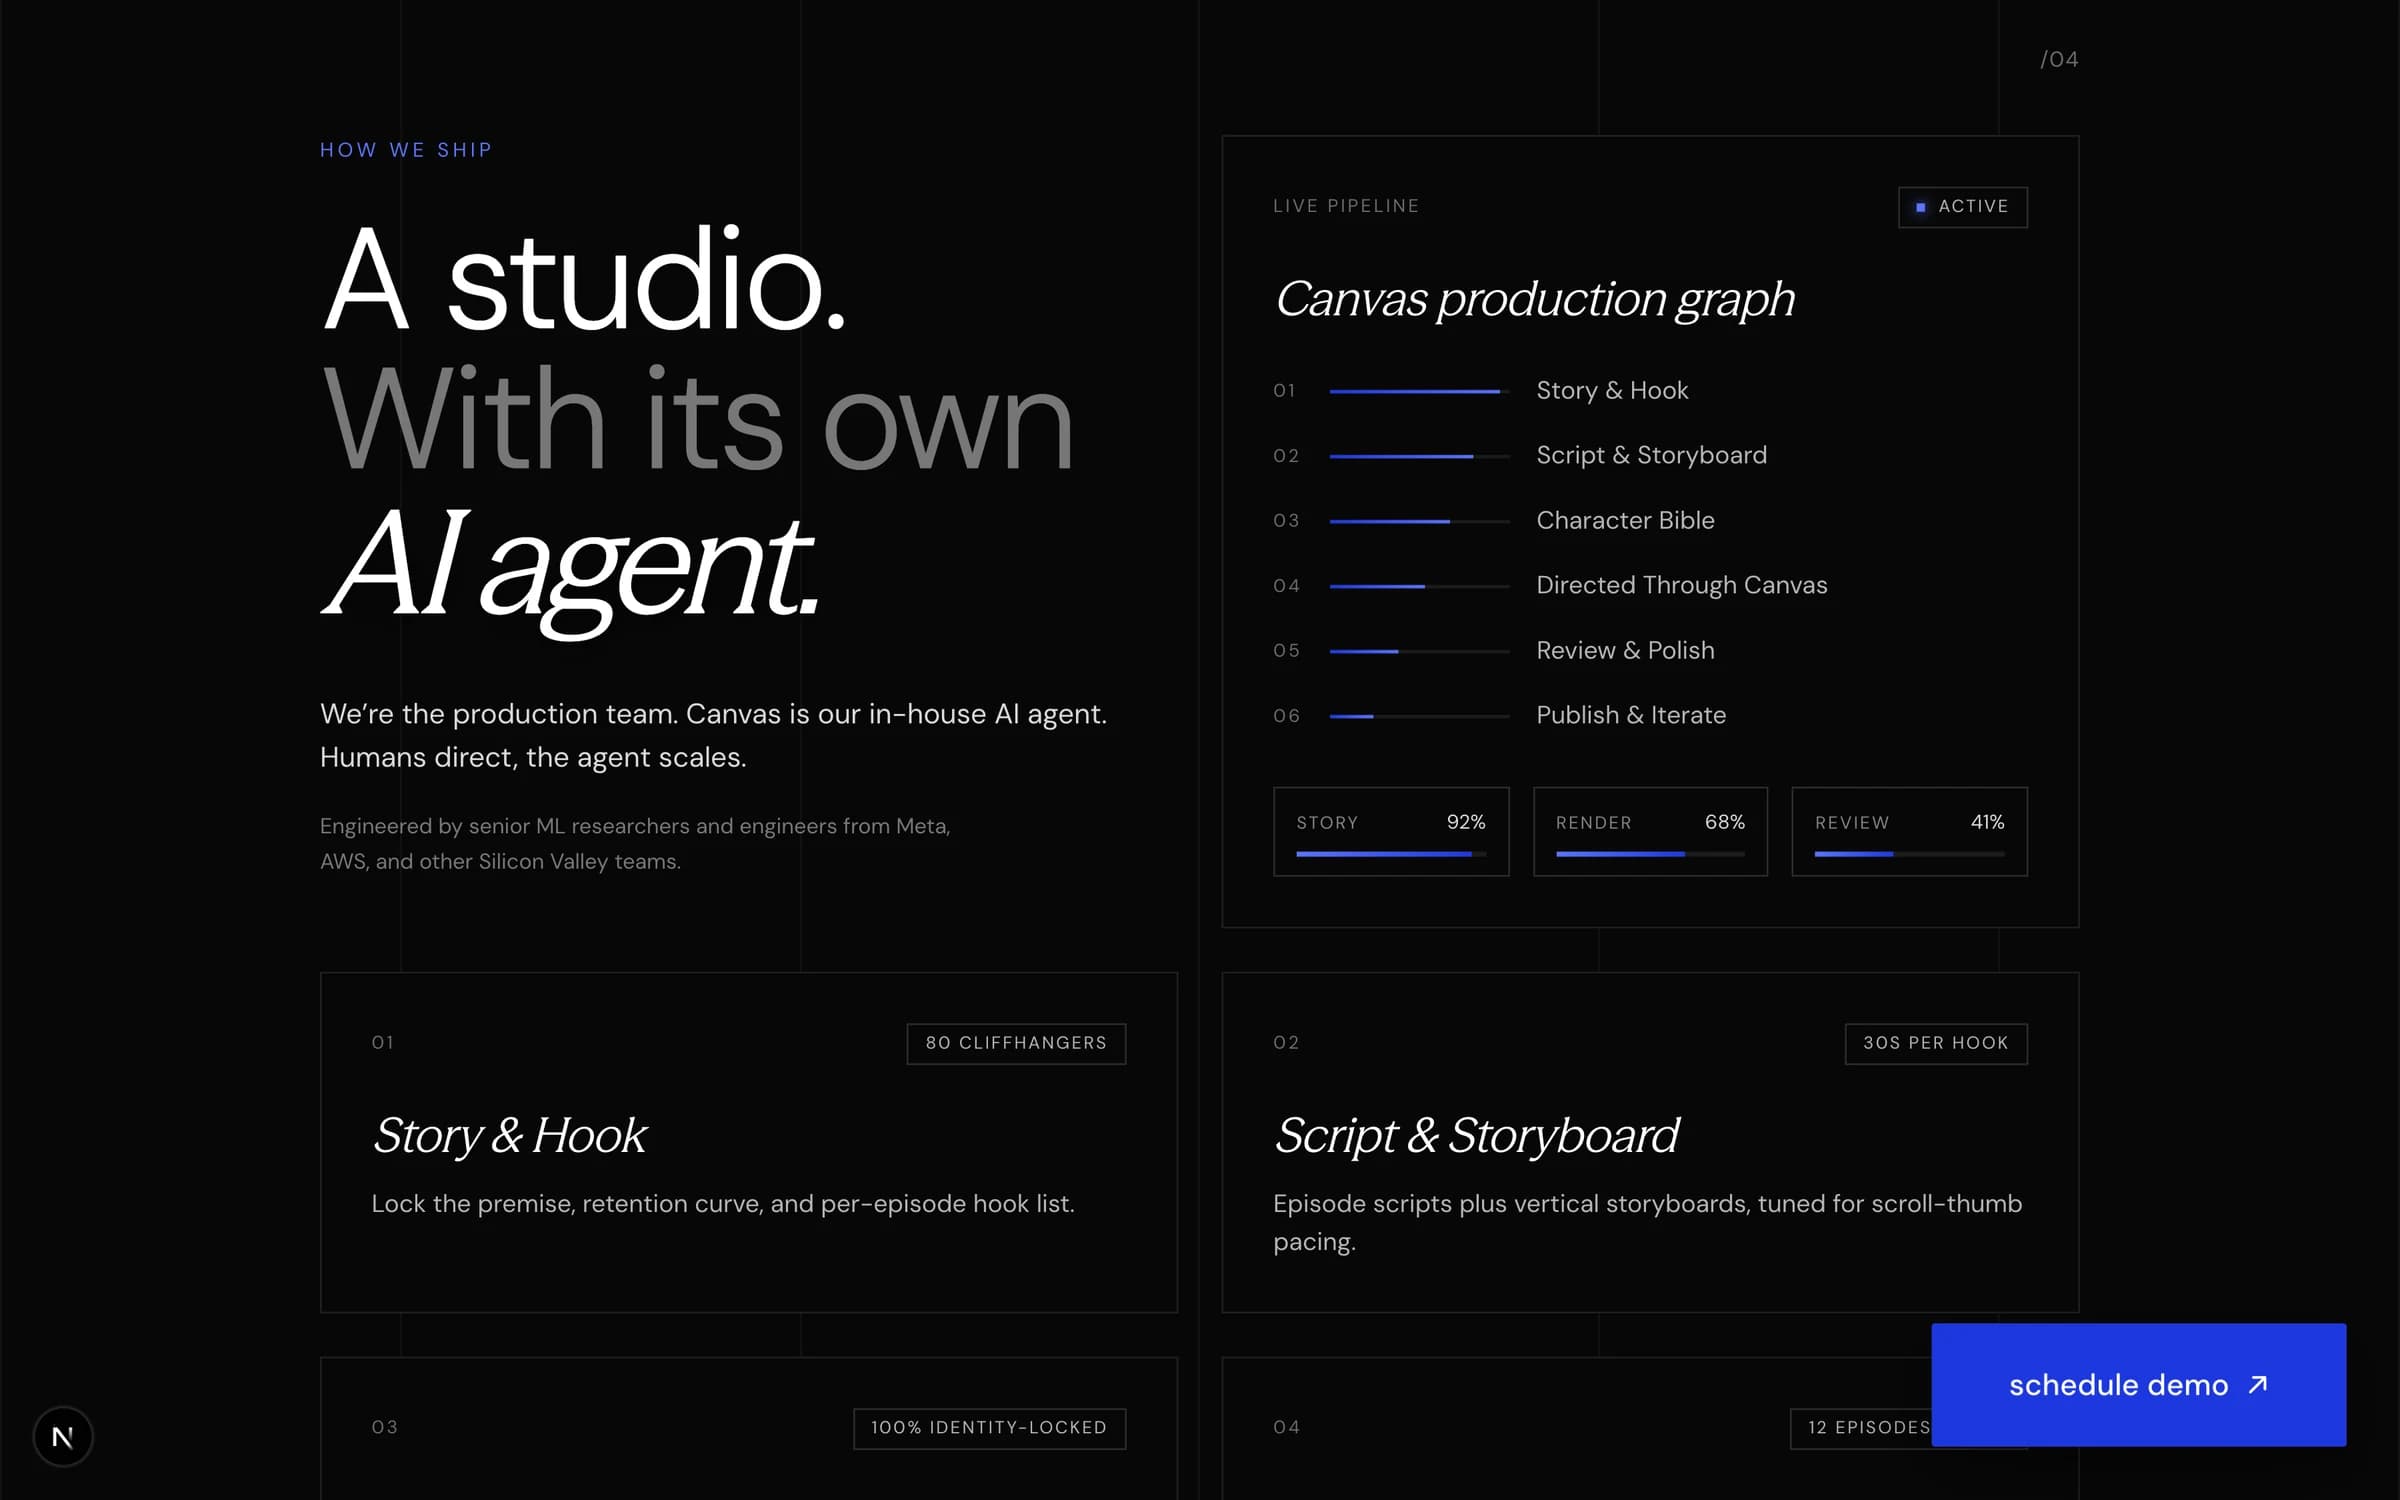Select Review & Polish pipeline row
The height and width of the screenshot is (1500, 2400).
(x=1650, y=651)
